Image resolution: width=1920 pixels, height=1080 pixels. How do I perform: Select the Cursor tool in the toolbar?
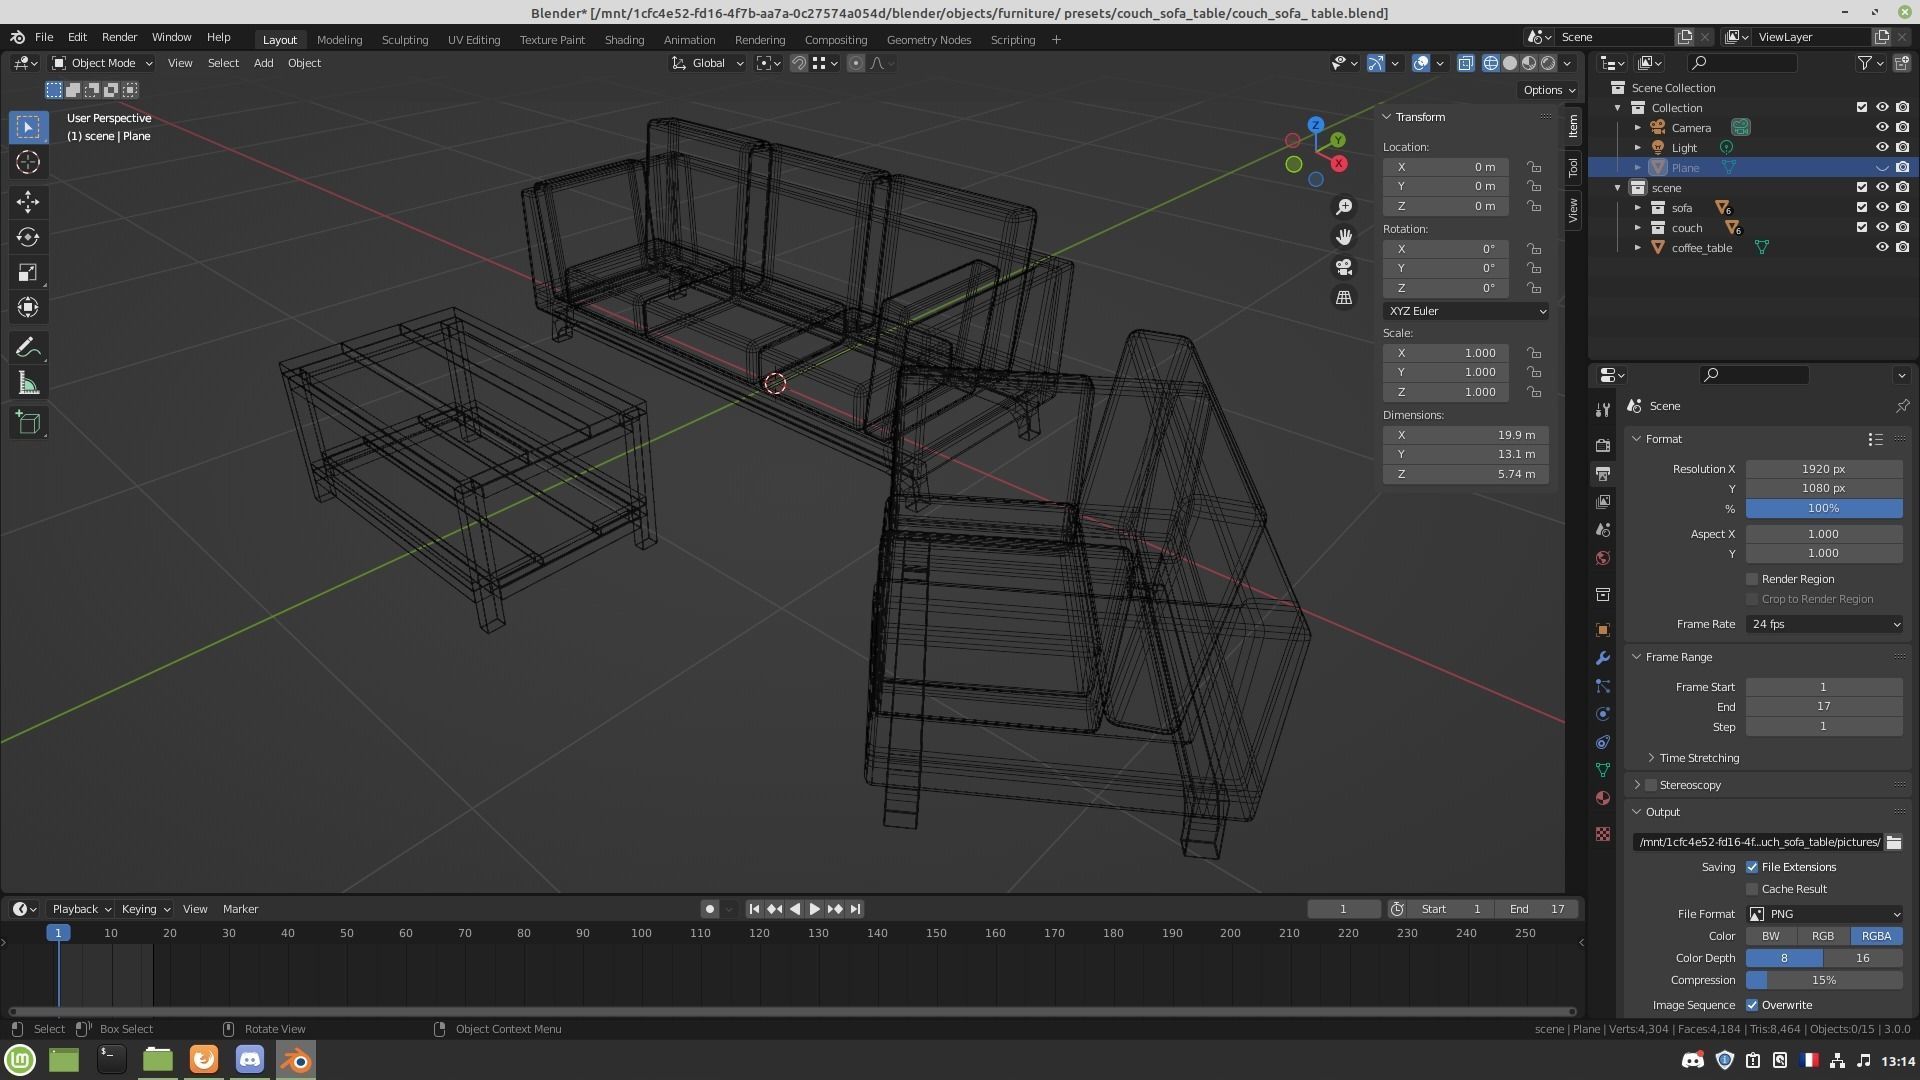[x=28, y=162]
